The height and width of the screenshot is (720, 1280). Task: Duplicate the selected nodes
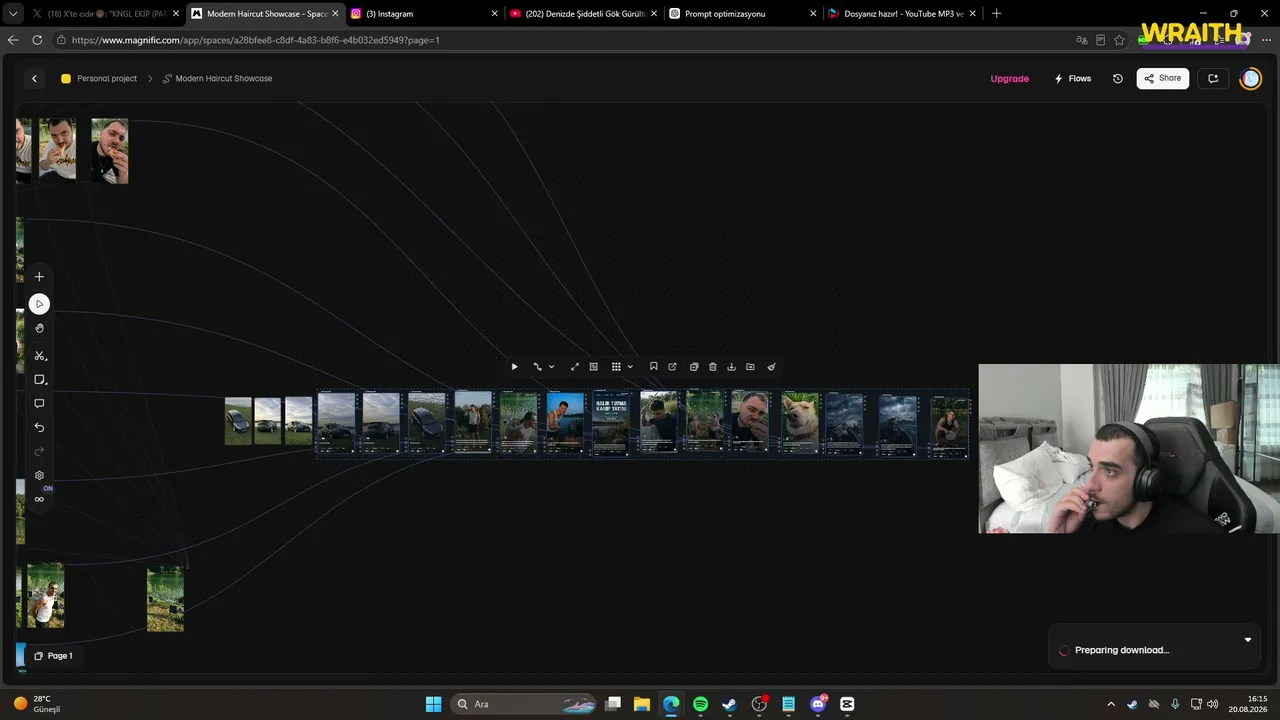[693, 367]
